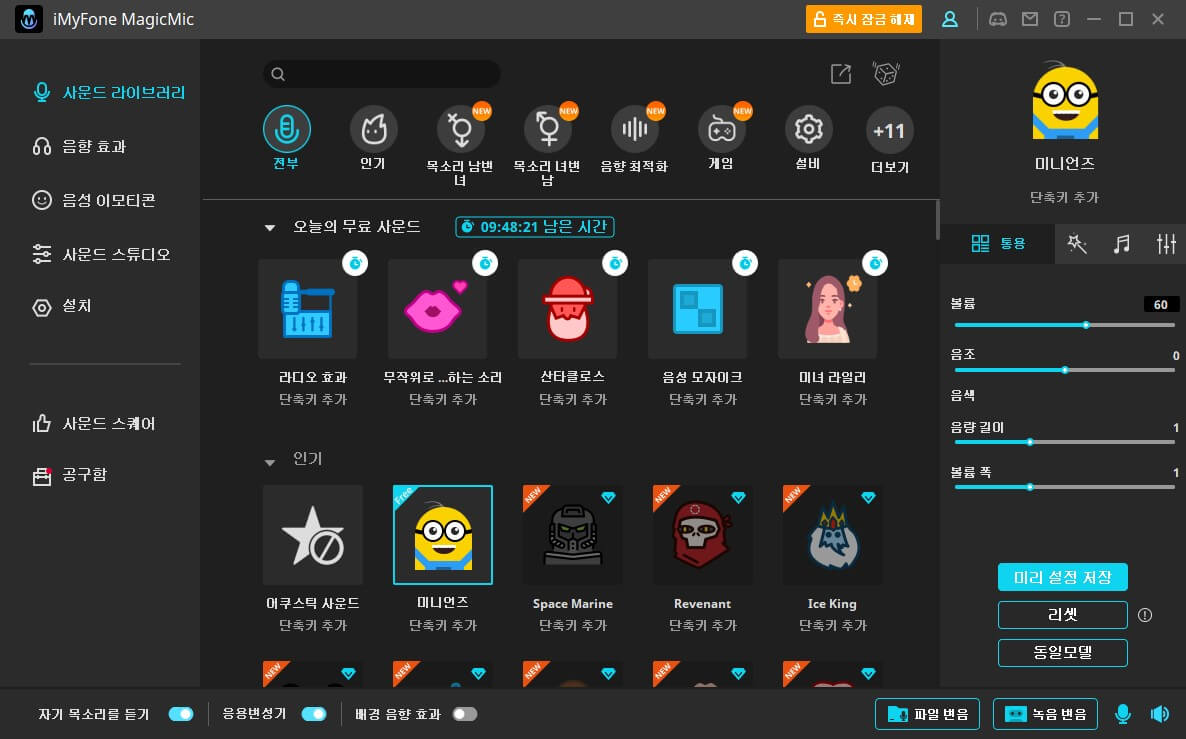The height and width of the screenshot is (739, 1186).
Task: Select the 라디오 효과 voice
Action: tap(308, 309)
